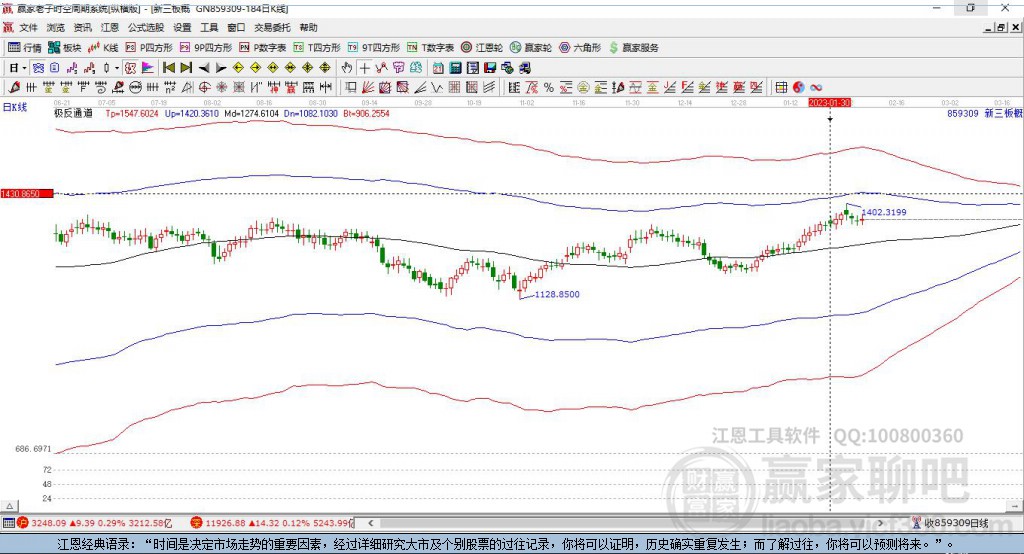Click the blue infinity loop icon
1024x554 pixels.
[816, 88]
